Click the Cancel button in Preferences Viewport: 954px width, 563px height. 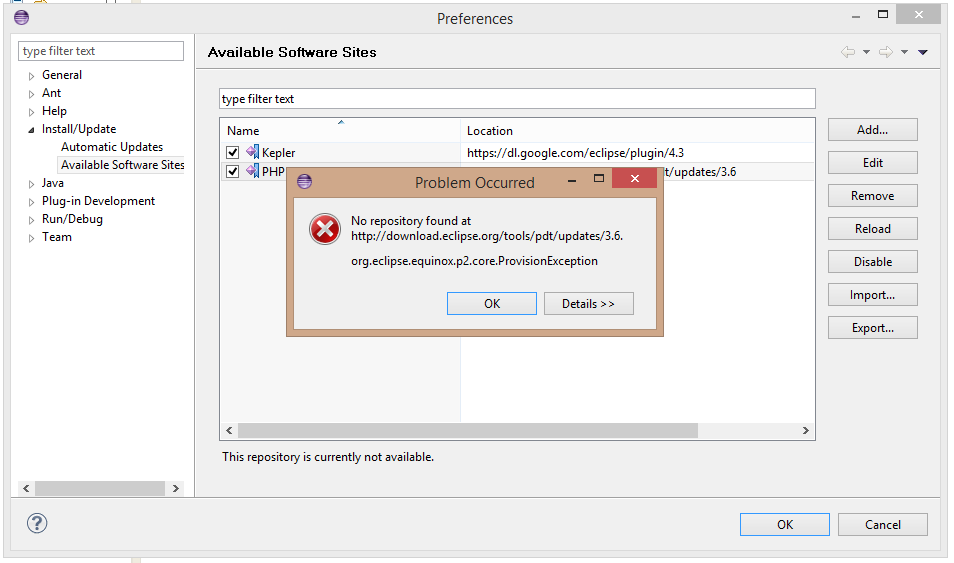coord(883,524)
